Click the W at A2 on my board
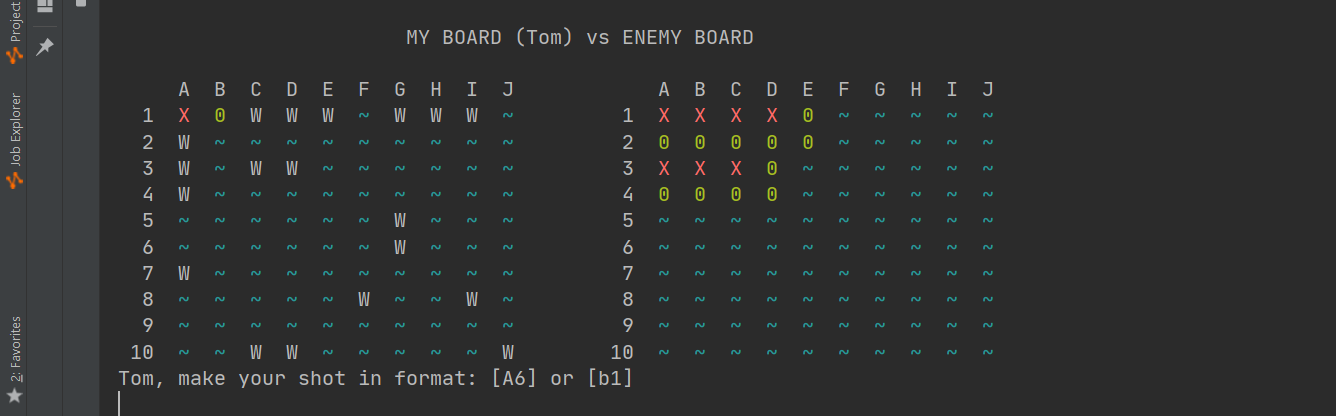1336x416 pixels. 183,142
